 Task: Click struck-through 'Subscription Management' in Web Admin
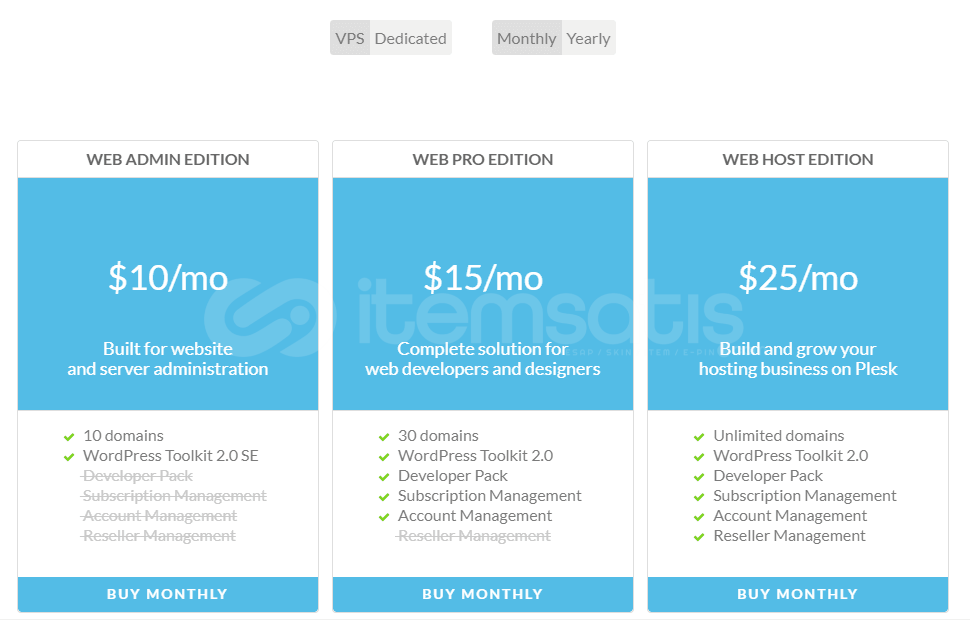(x=174, y=496)
